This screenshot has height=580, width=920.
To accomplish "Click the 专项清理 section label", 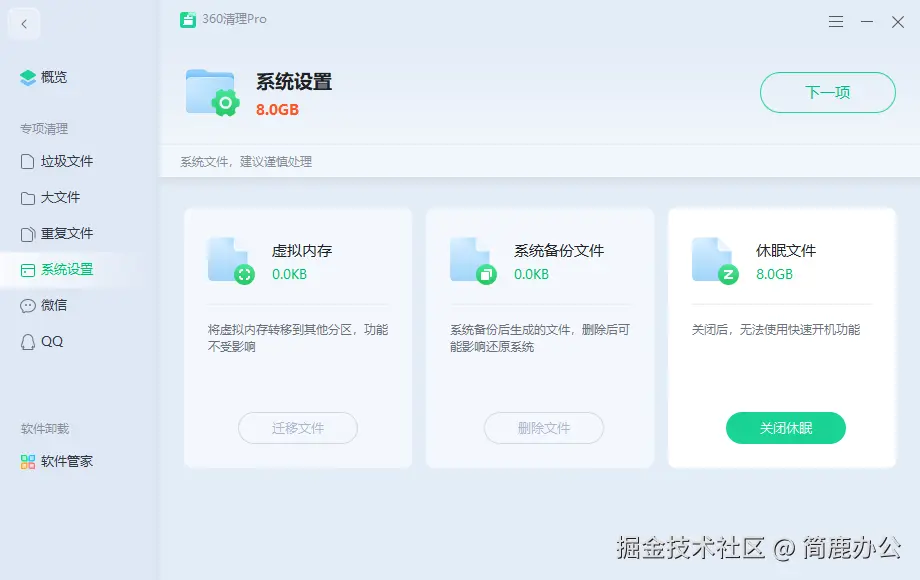I will [44, 129].
